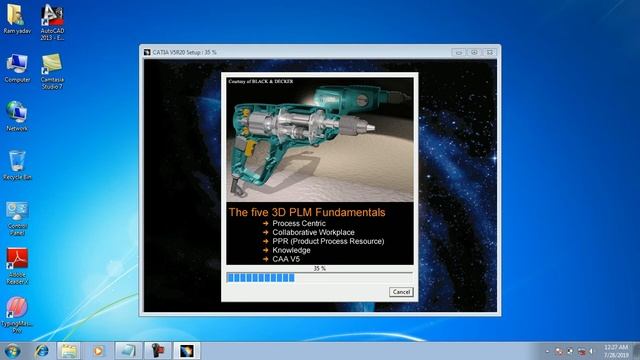Viewport: 640px width, 360px height.
Task: Open Windows Media Player from the taskbar
Action: pyautogui.click(x=98, y=351)
